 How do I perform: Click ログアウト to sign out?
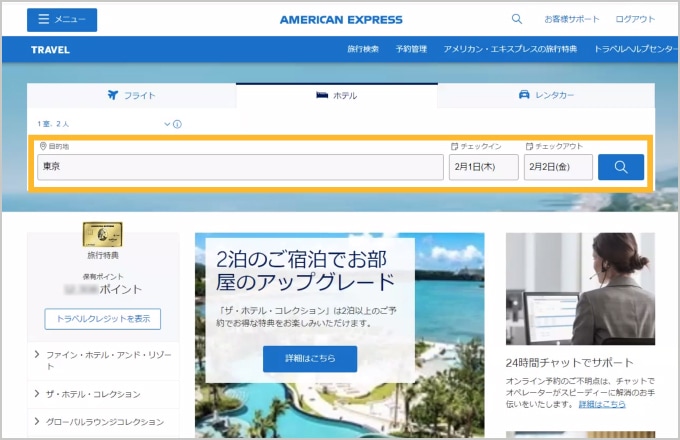pyautogui.click(x=635, y=19)
